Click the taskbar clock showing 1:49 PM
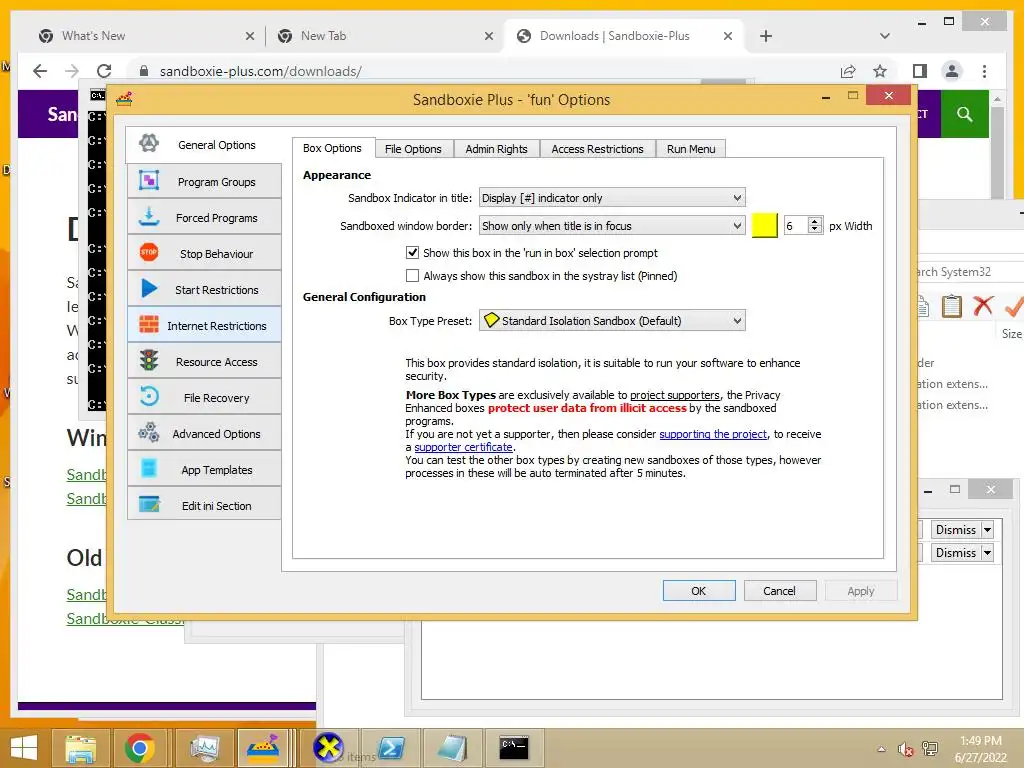This screenshot has height=768, width=1024. coord(981,748)
